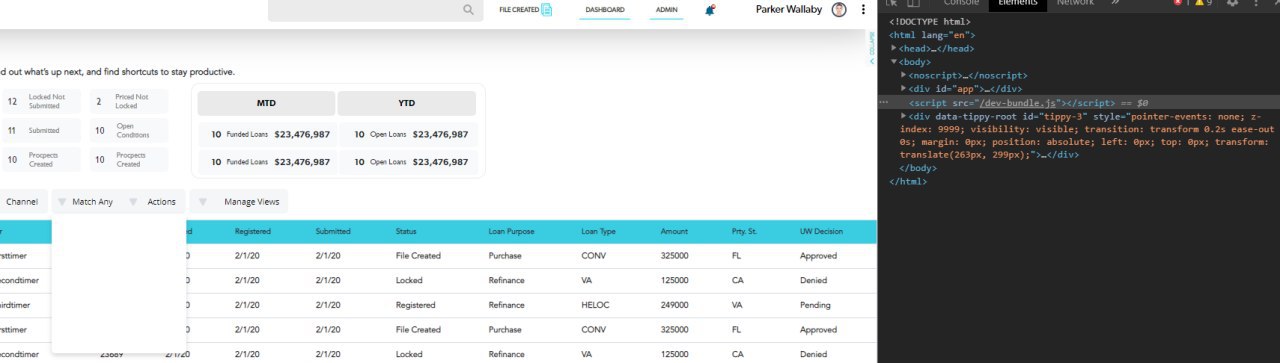This screenshot has height=363, width=1280.
Task: Sort by the Prty. St. column header
Action: [744, 231]
